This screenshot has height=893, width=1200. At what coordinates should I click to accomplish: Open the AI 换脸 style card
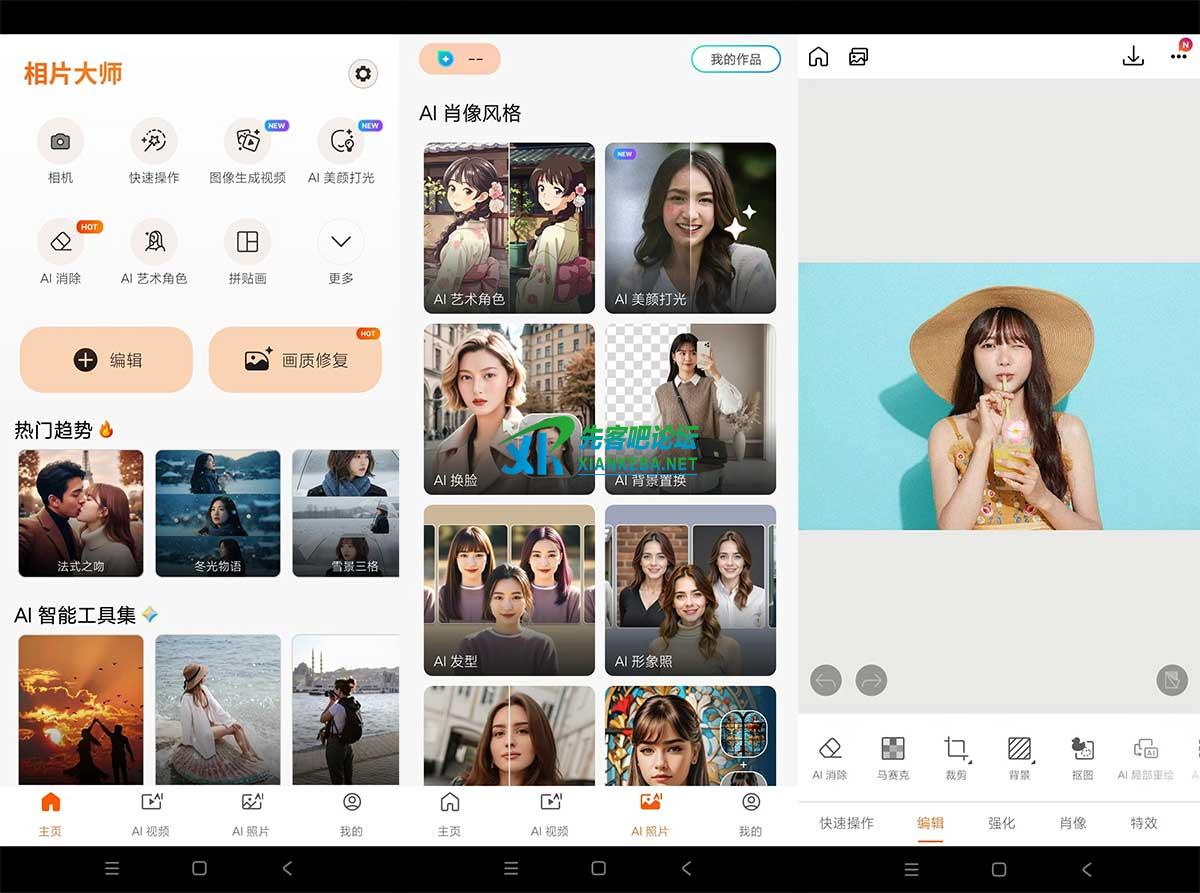pyautogui.click(x=509, y=409)
